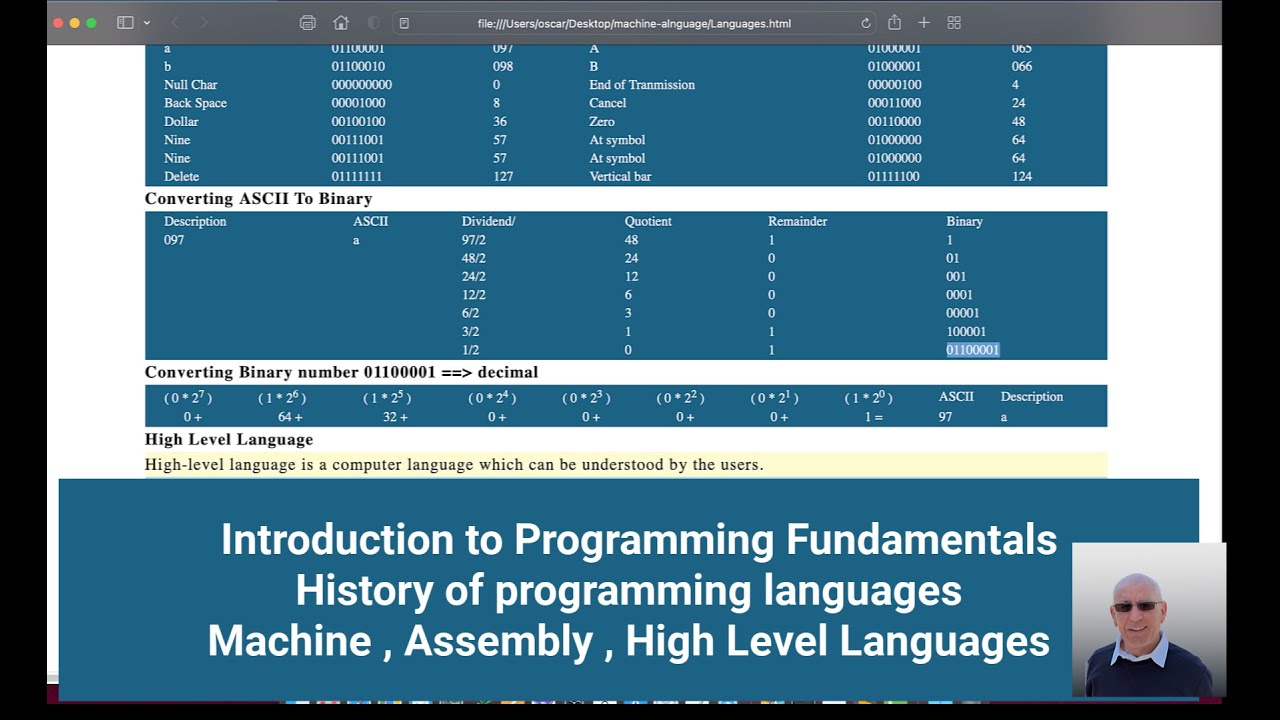
Task: Minimize the window with the yellow button
Action: 75,23
